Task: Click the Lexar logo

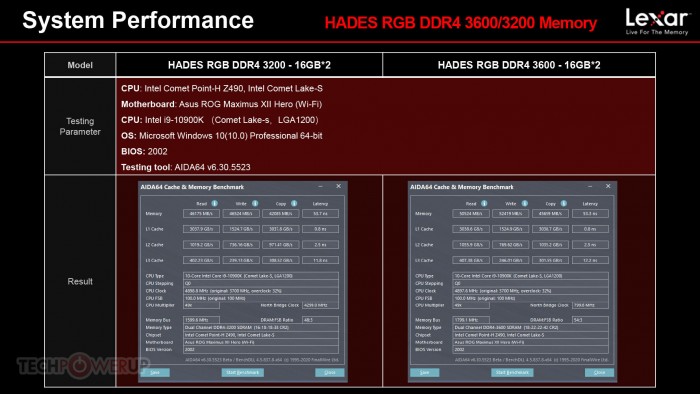Action: coord(657,21)
